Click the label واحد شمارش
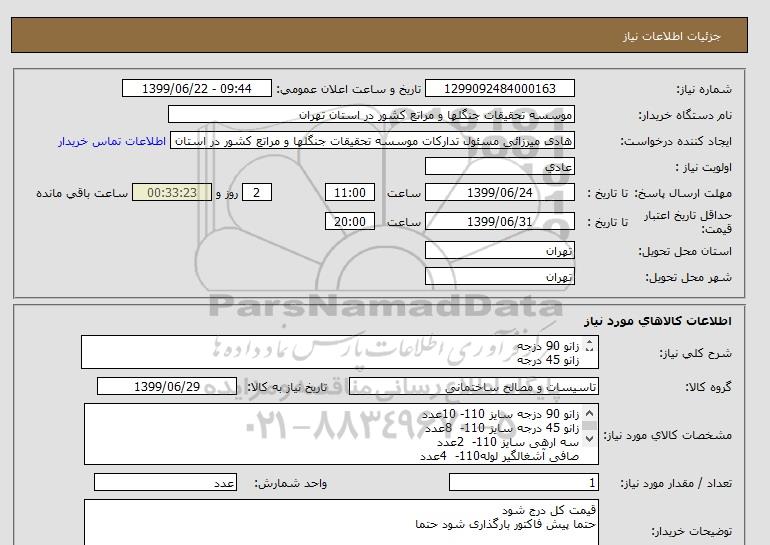Viewport: 770px width, 545px height. coord(291,483)
